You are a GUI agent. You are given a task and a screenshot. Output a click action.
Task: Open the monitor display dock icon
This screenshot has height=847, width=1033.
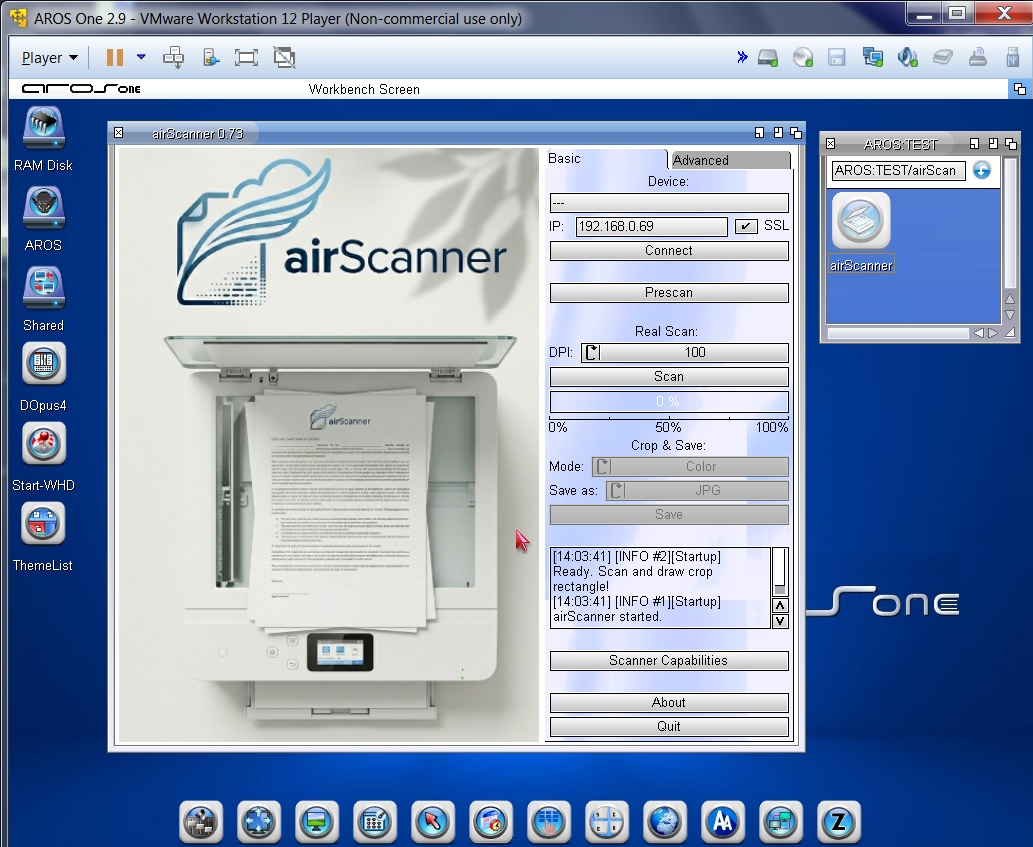[x=317, y=822]
